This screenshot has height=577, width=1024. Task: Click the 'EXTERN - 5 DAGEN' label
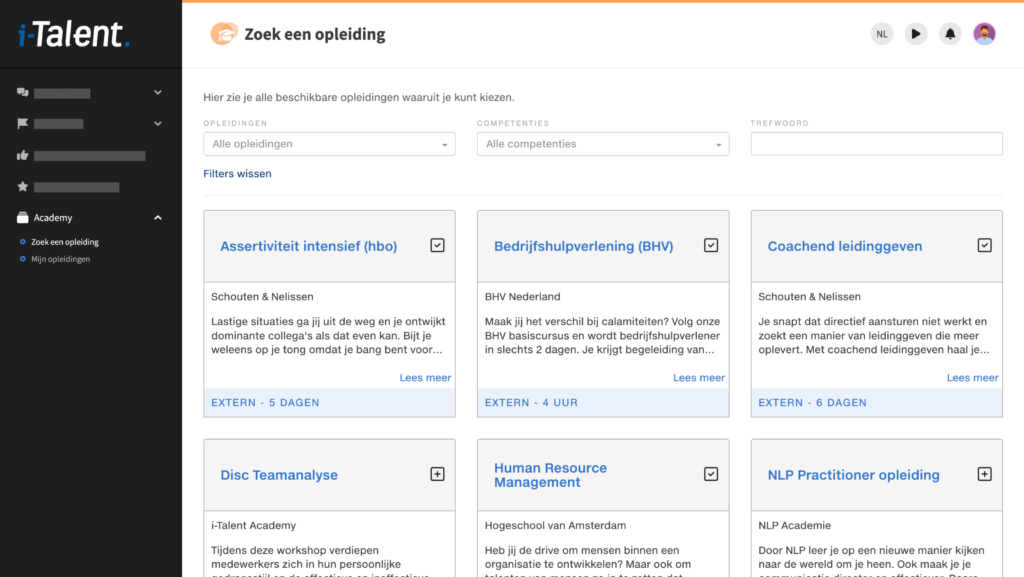[265, 403]
